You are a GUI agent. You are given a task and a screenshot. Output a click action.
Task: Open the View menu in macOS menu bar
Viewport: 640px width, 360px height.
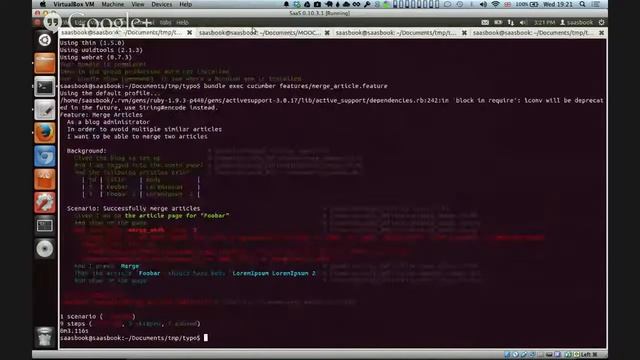click(138, 4)
